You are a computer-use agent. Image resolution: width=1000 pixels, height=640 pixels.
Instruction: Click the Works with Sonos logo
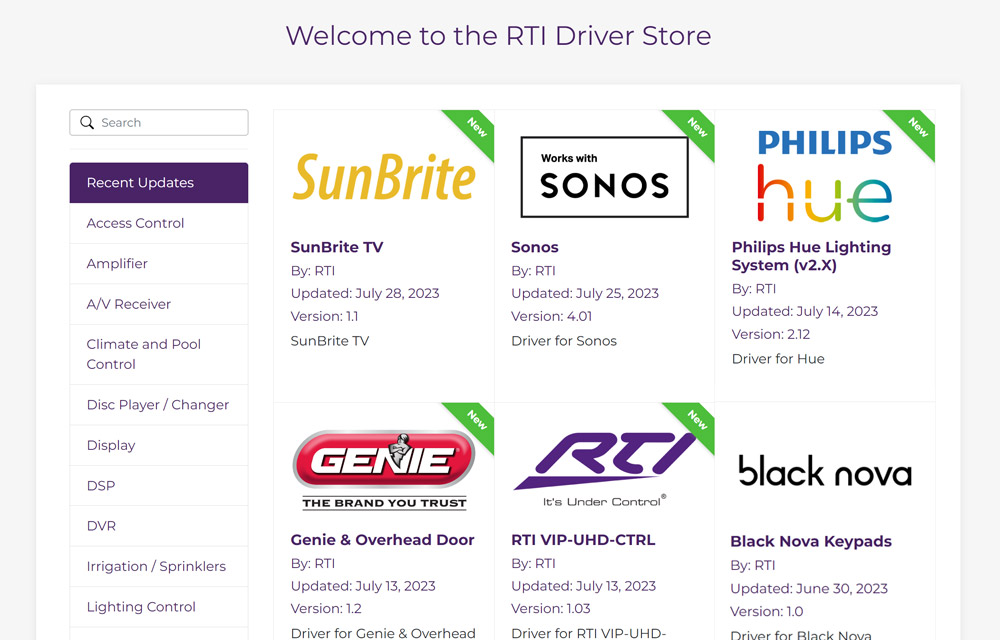605,177
